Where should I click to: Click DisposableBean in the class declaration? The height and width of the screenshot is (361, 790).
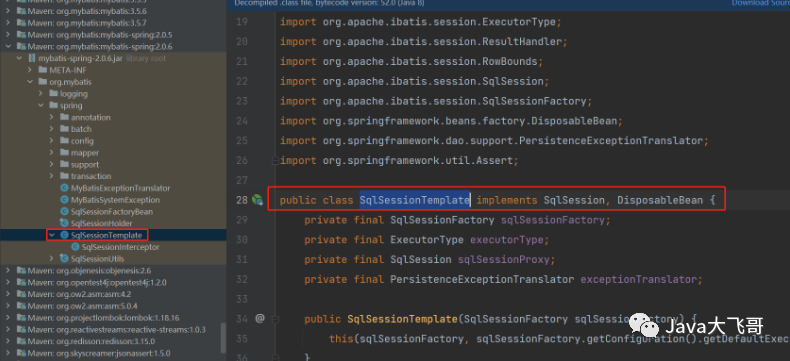(x=660, y=200)
